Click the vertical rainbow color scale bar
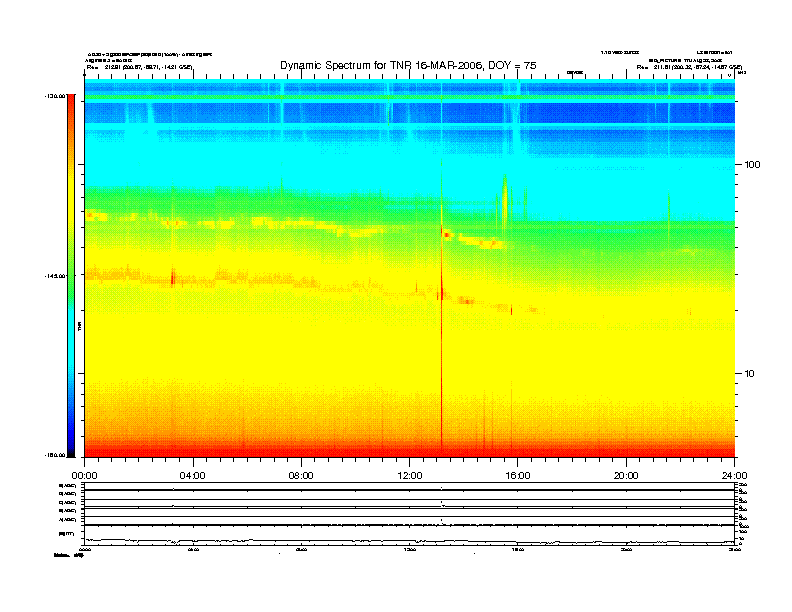Image resolution: width=792 pixels, height=612 pixels. (71, 276)
